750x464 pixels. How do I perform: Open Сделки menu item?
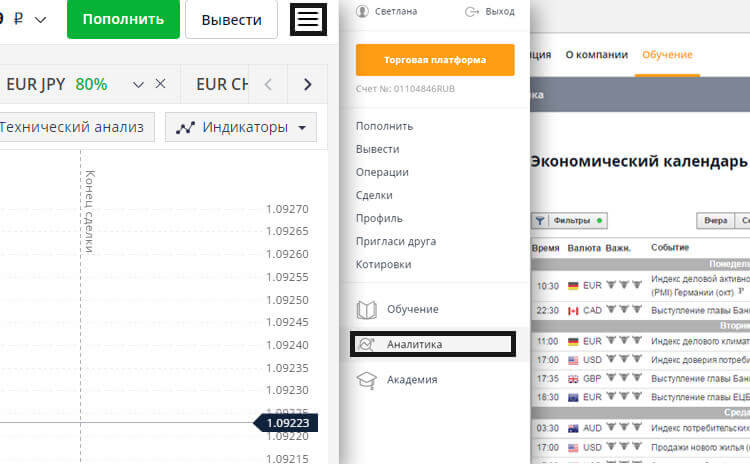tap(374, 195)
